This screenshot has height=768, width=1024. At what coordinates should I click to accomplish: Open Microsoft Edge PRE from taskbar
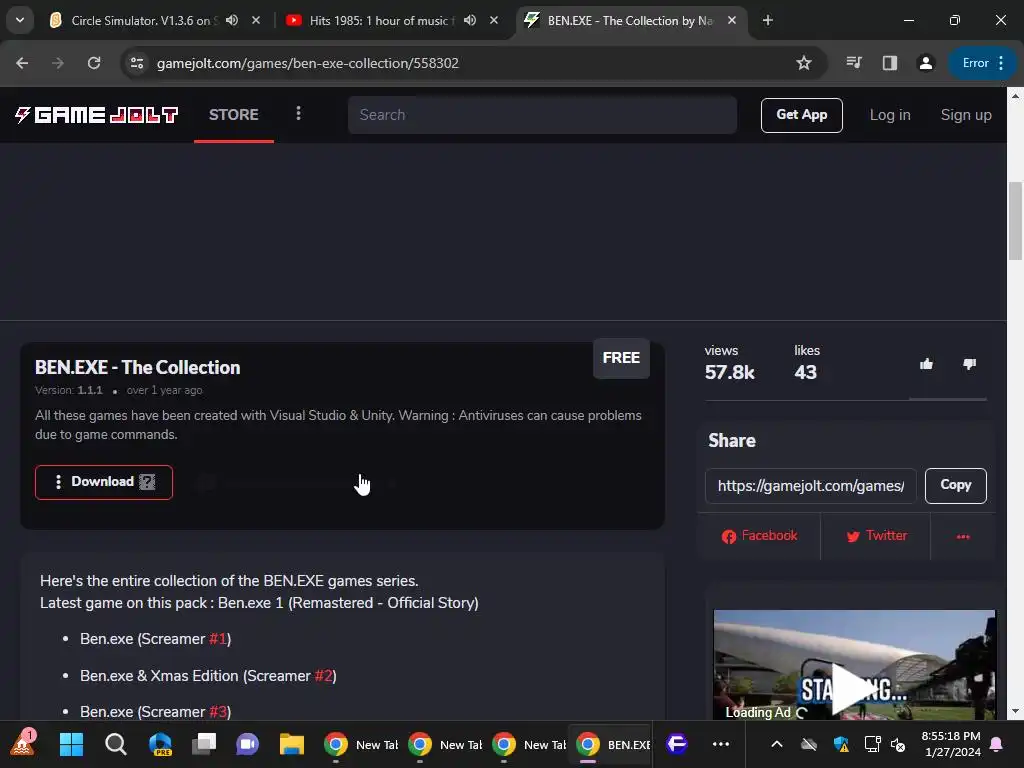click(x=160, y=744)
